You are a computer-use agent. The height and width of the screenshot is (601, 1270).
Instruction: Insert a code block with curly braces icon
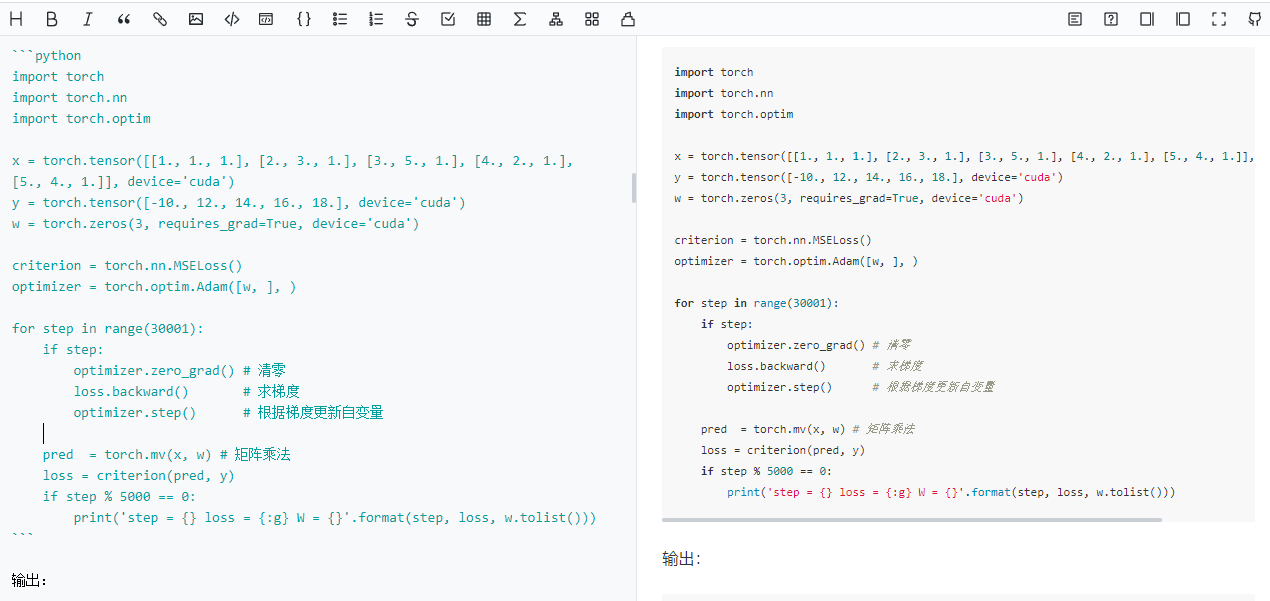tap(304, 19)
